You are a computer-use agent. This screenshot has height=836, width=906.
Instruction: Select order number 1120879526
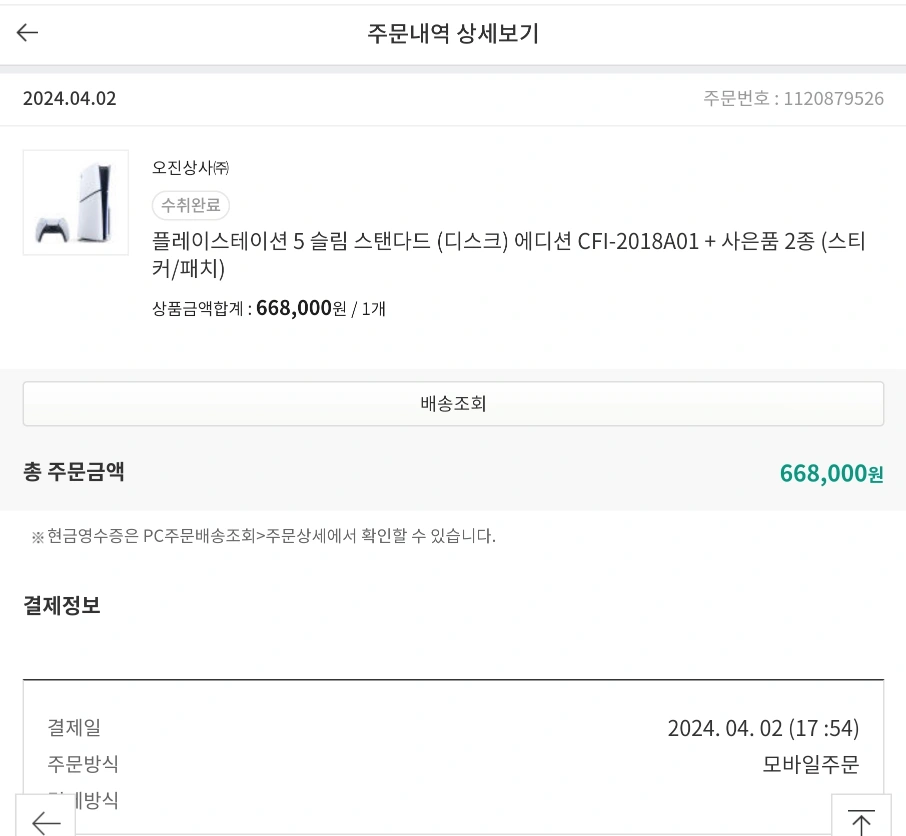coord(793,99)
